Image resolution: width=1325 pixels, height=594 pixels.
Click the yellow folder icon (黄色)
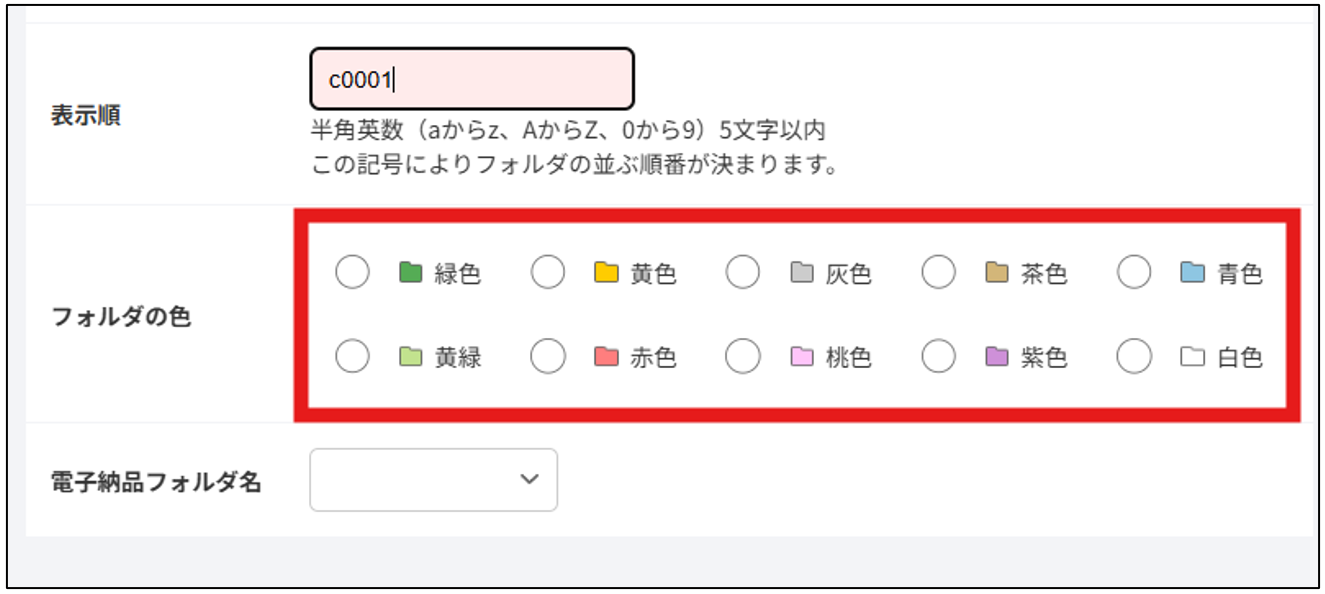tap(607, 272)
